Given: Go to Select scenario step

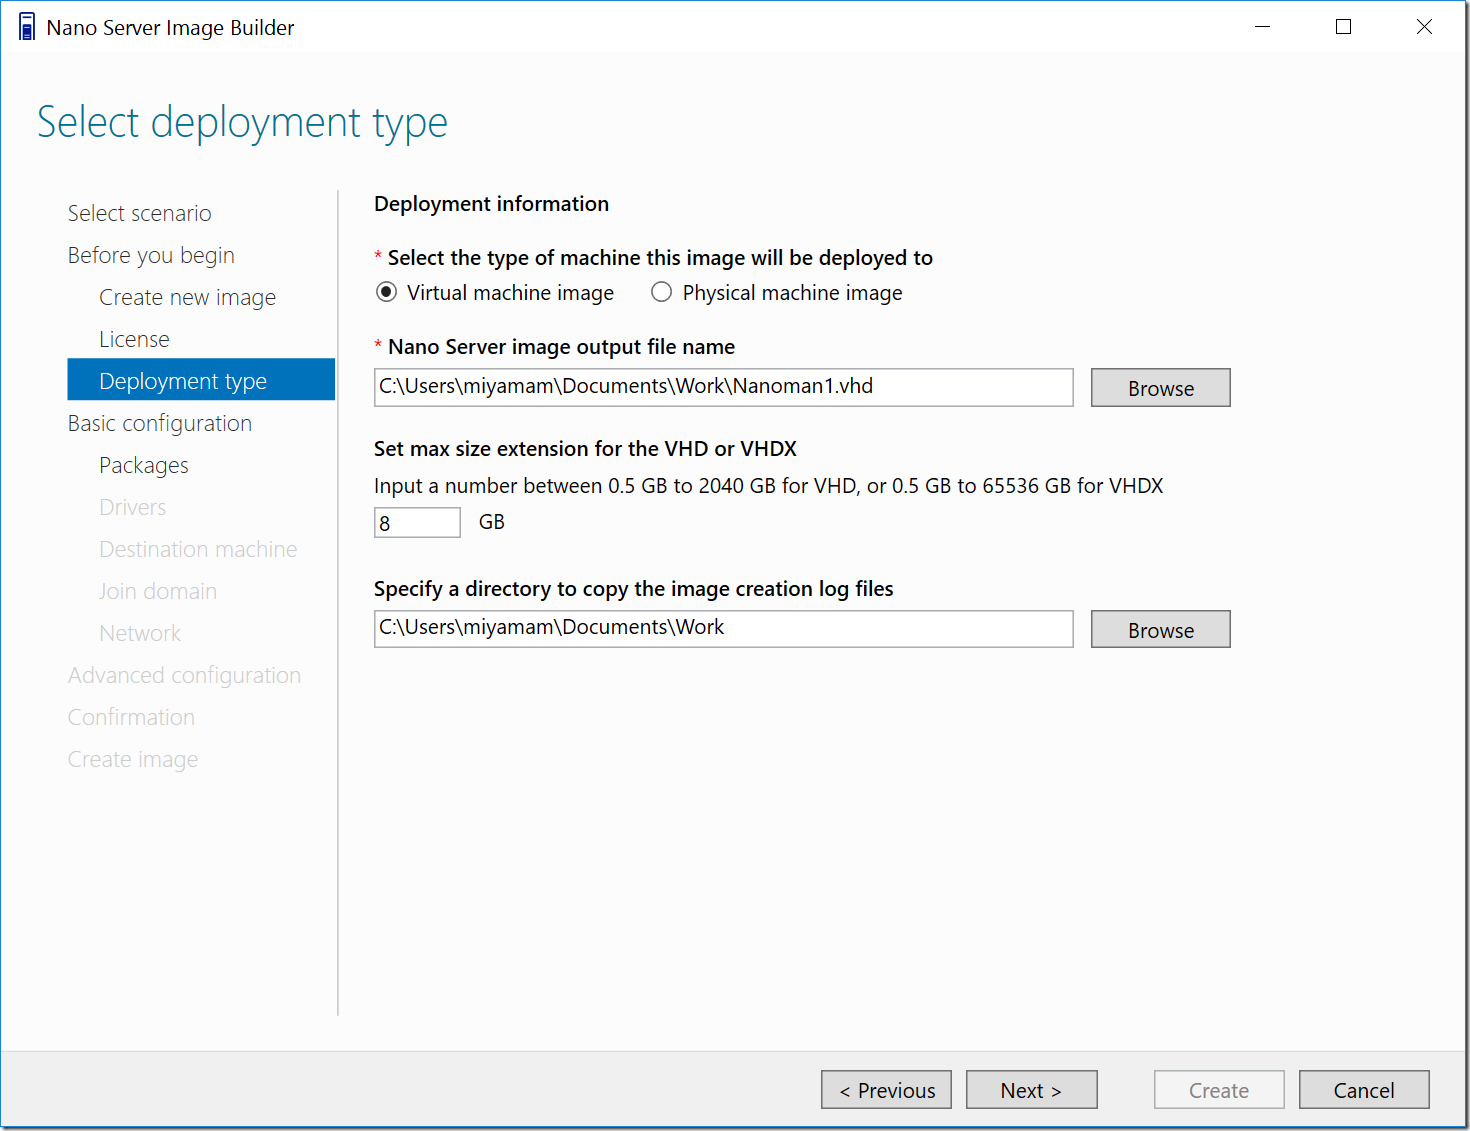Looking at the screenshot, I should coord(139,213).
